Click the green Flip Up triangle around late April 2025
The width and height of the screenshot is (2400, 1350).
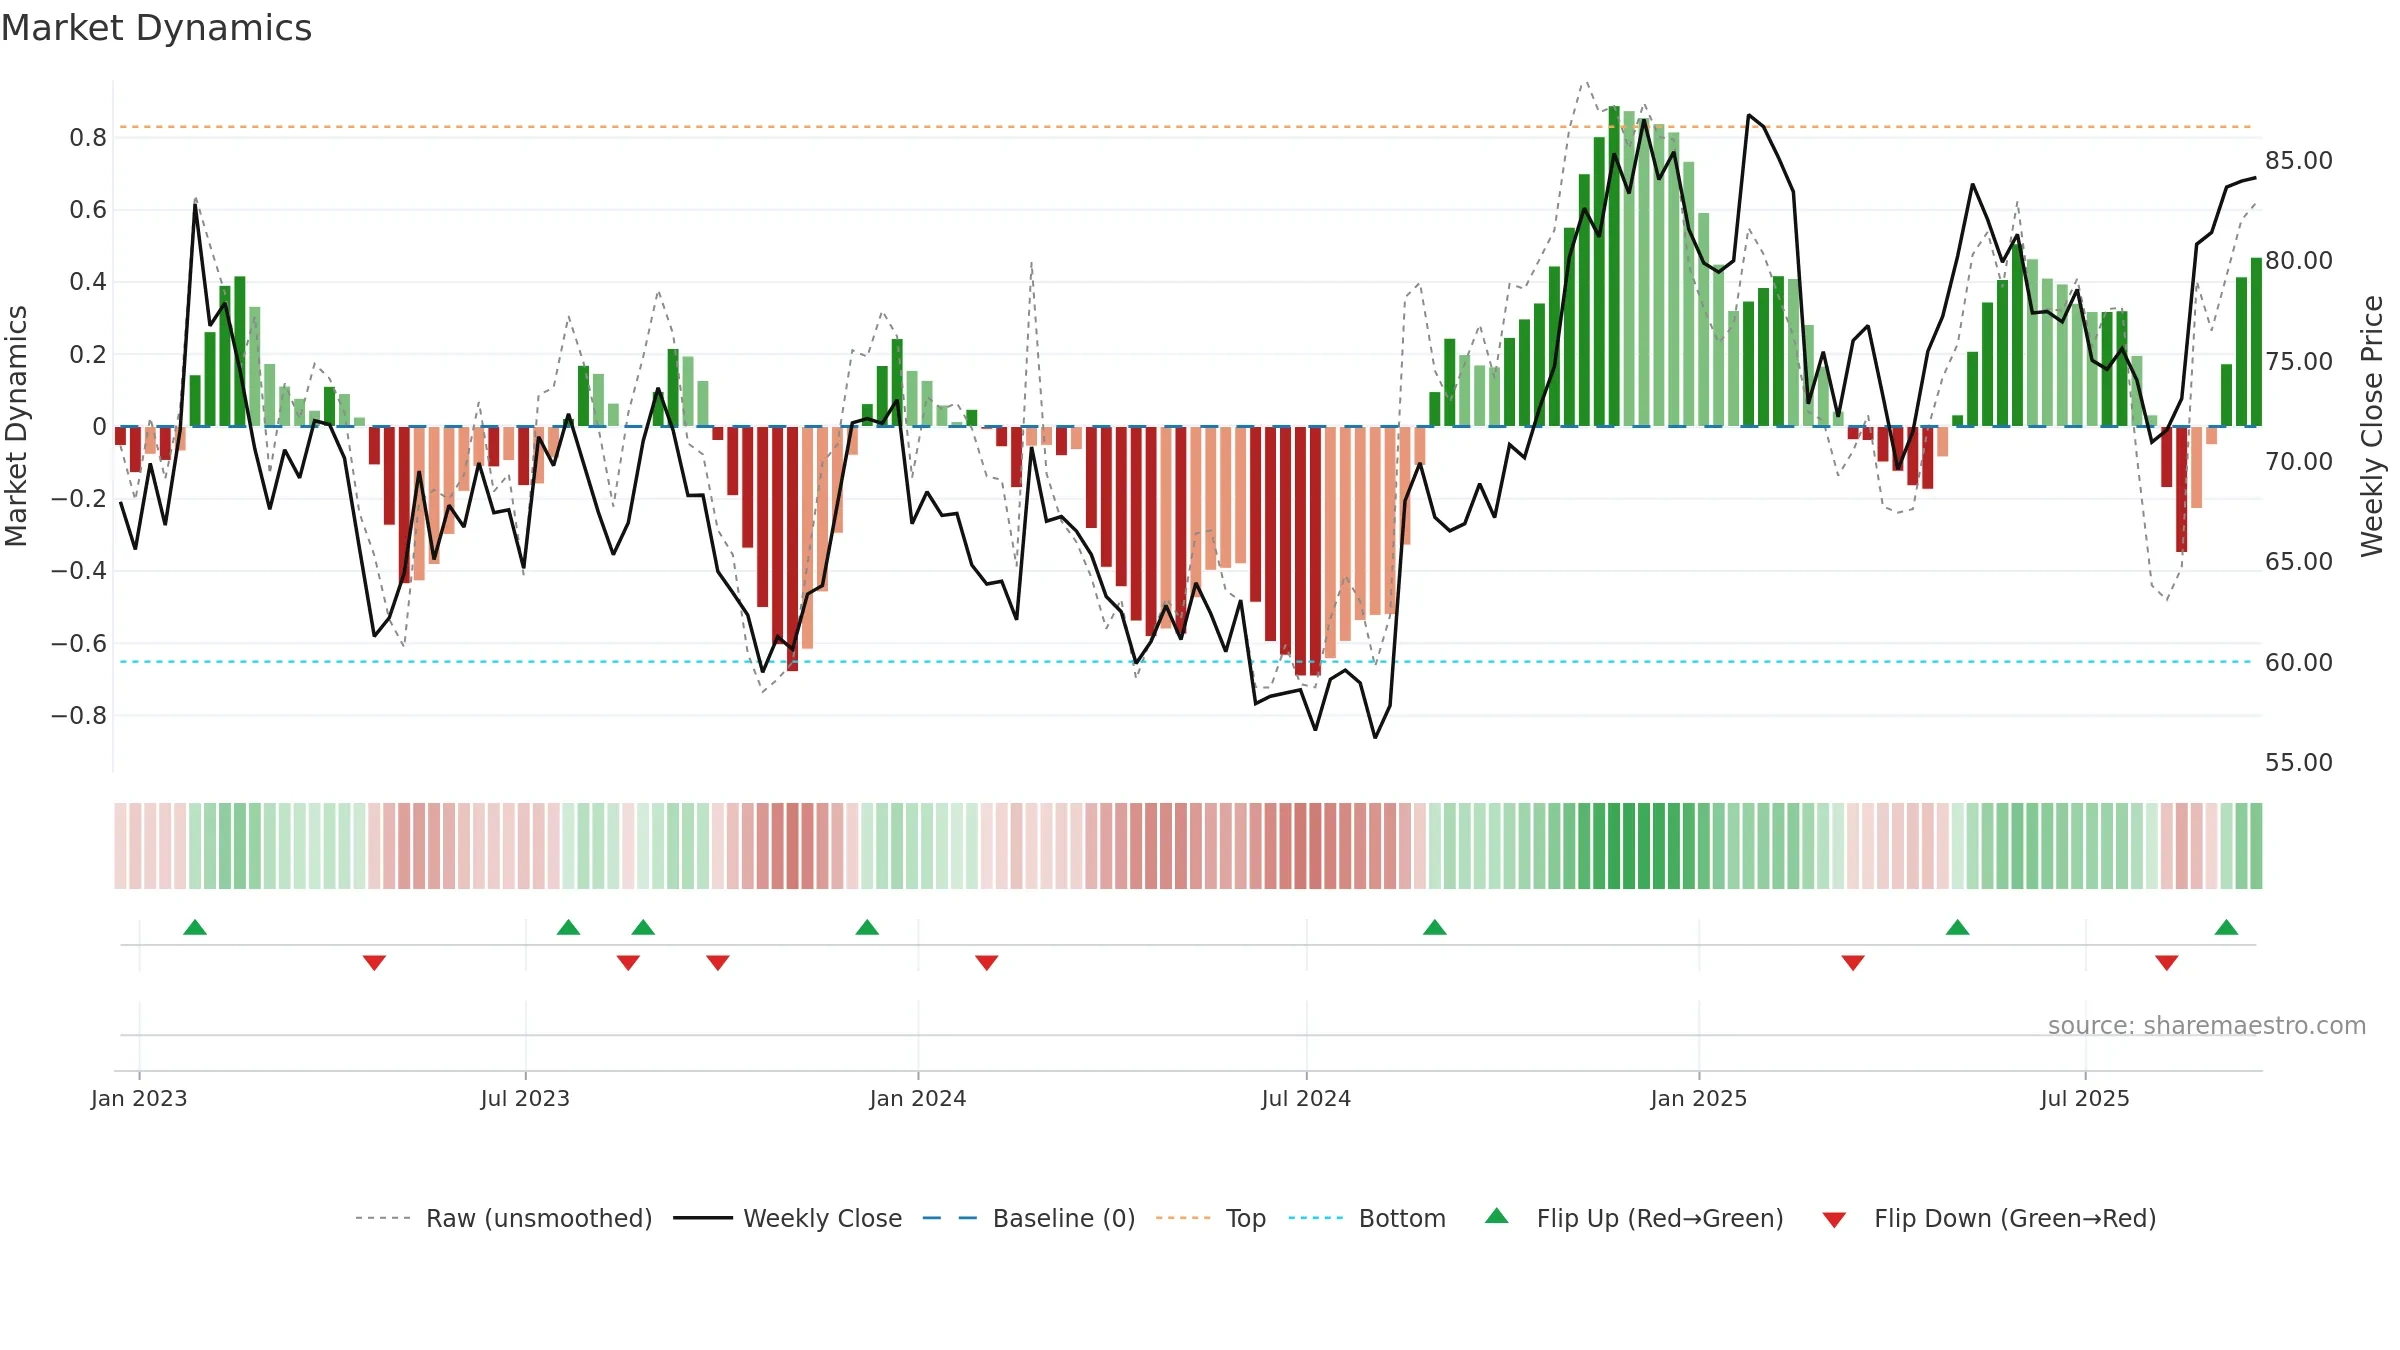click(x=1957, y=927)
